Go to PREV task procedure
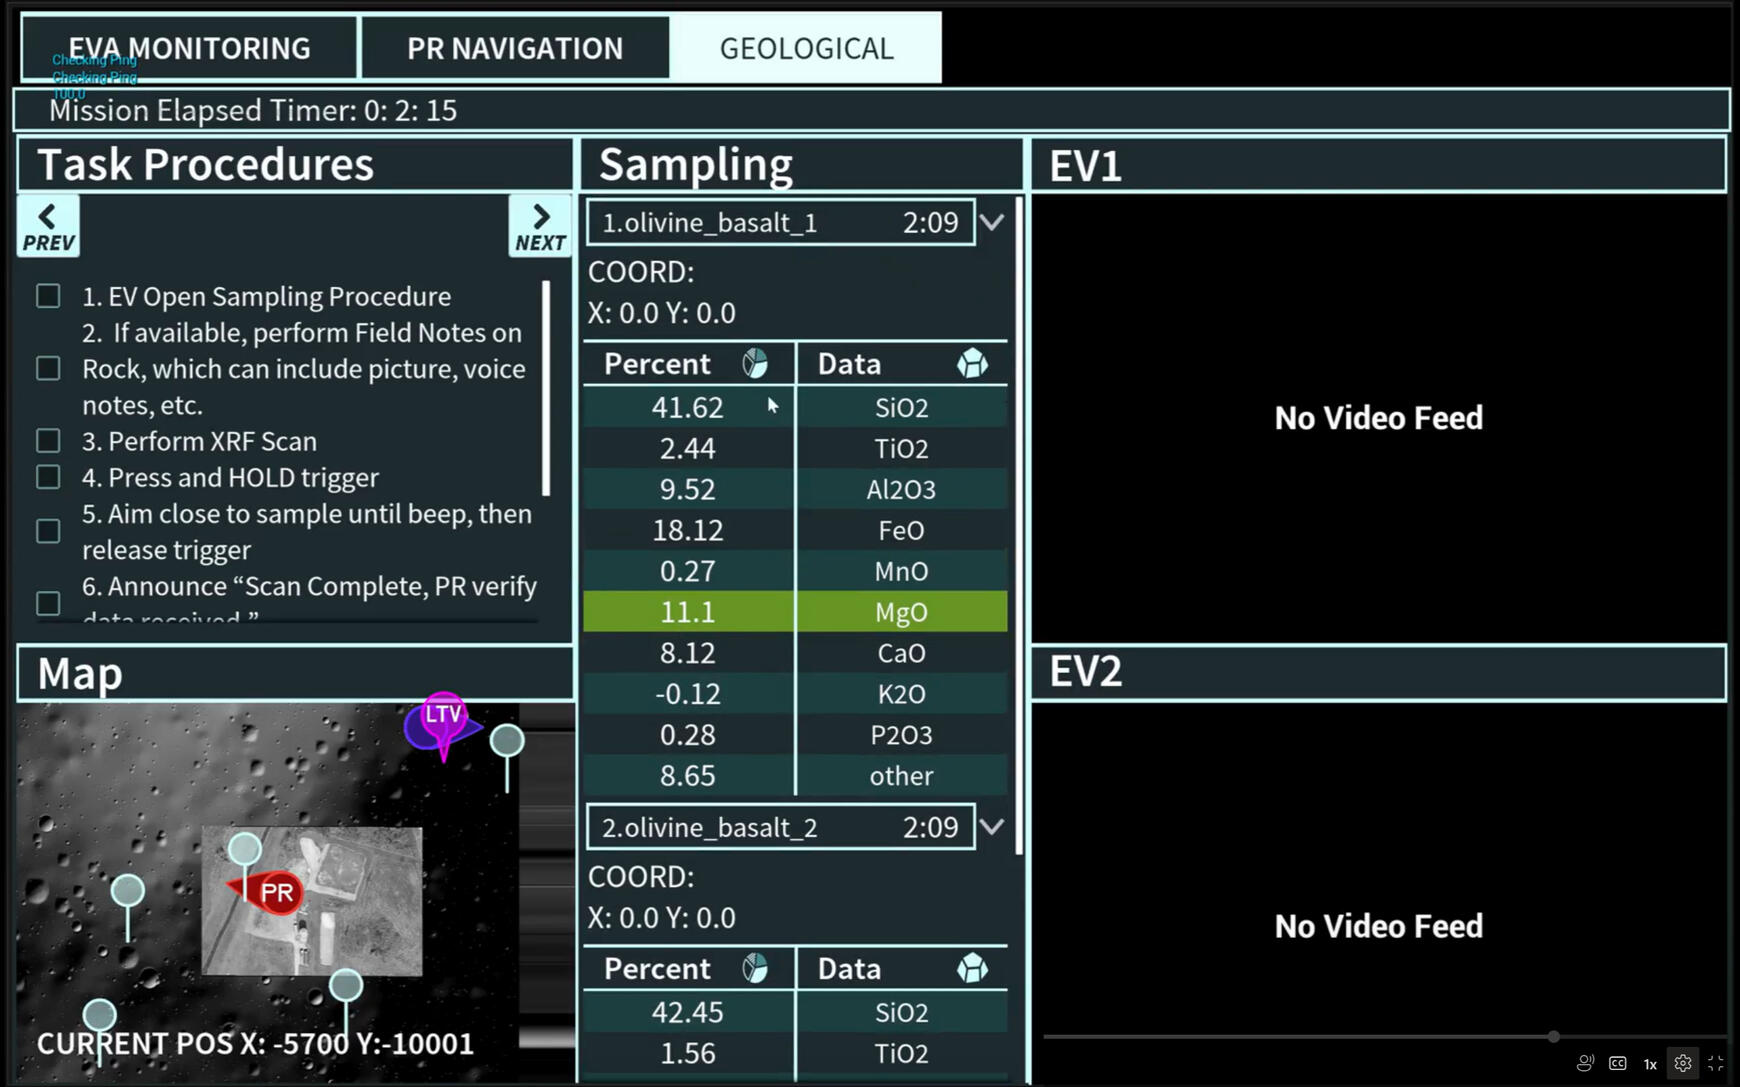Screen dimensions: 1740x1087 click(x=48, y=226)
